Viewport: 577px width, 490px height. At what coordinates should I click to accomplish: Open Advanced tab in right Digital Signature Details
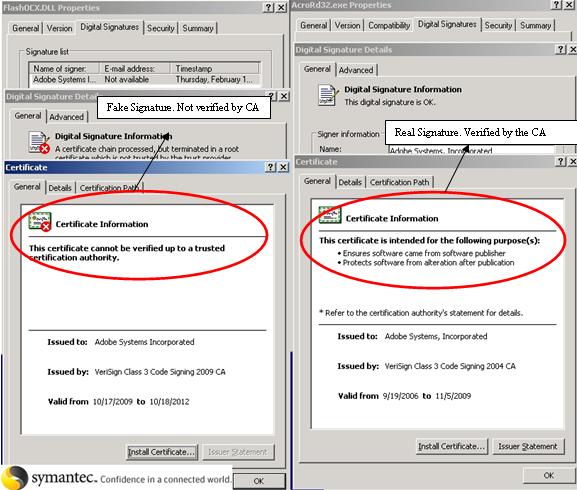pyautogui.click(x=356, y=70)
